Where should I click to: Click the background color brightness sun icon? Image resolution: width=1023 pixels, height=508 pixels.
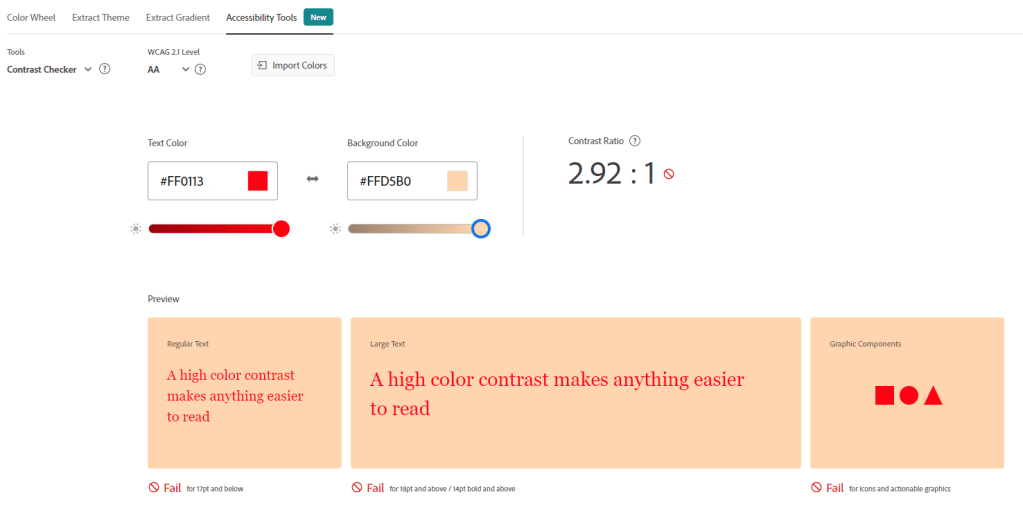click(335, 229)
